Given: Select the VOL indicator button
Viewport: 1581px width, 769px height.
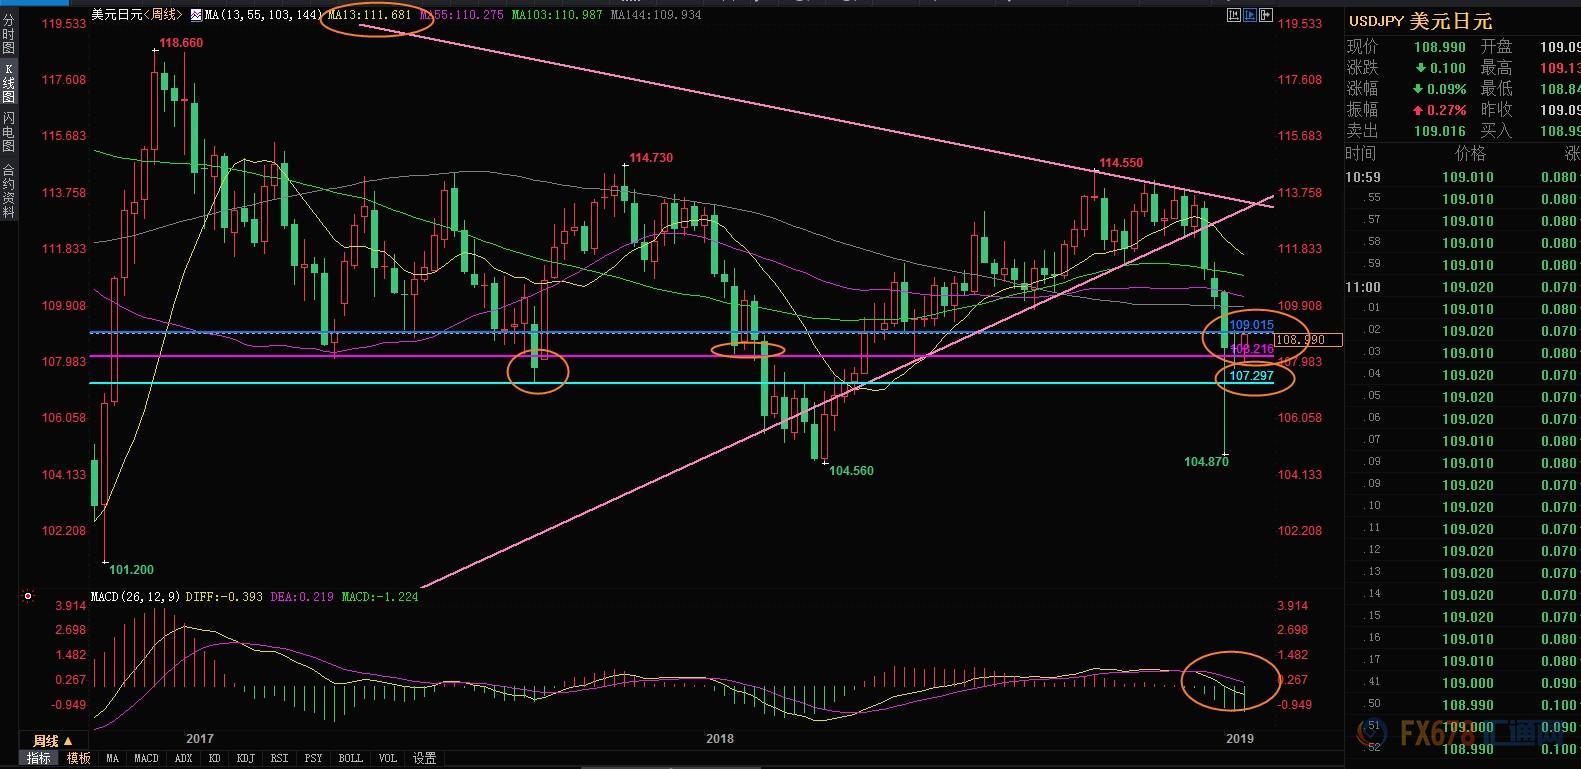Looking at the screenshot, I should point(388,759).
